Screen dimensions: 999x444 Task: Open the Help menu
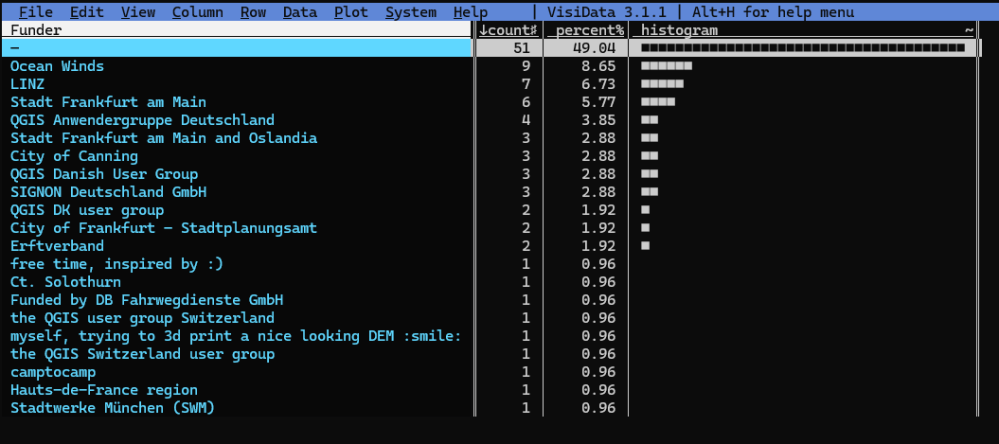click(470, 12)
